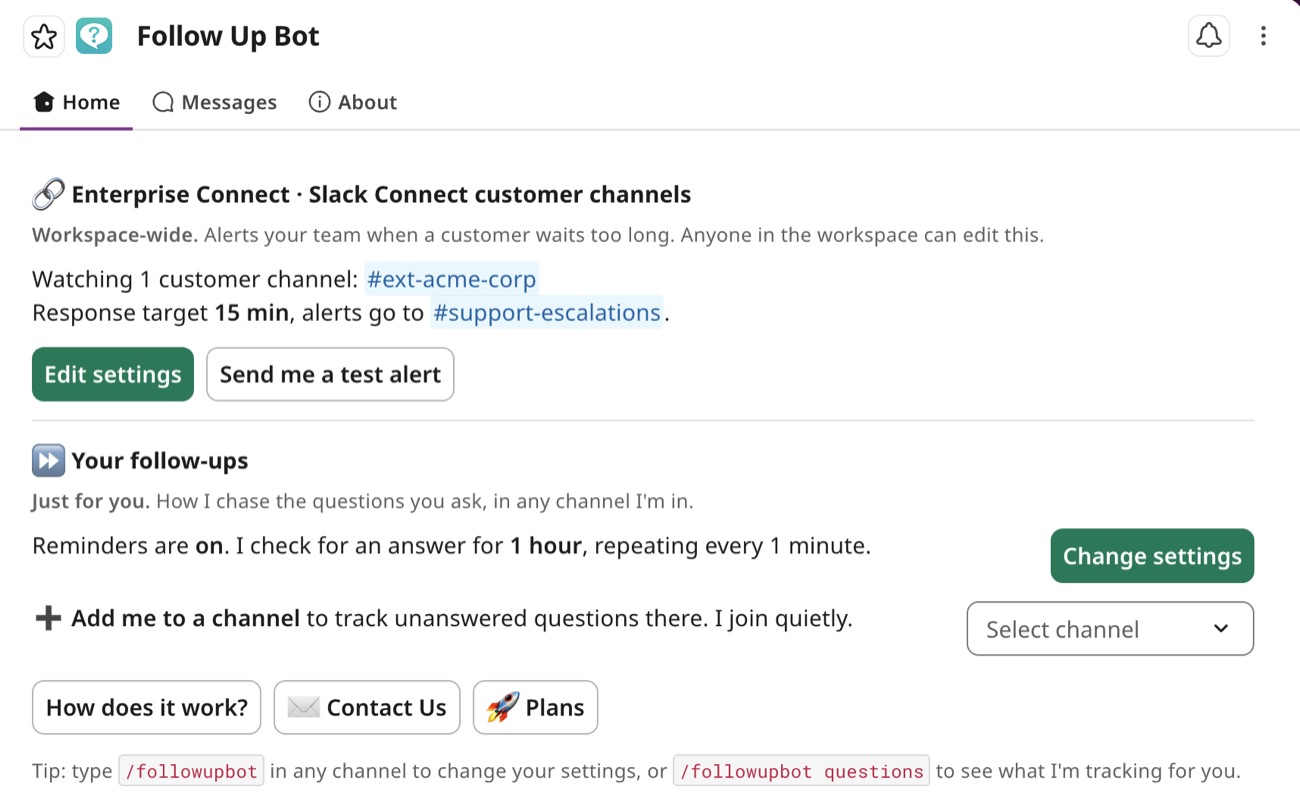Open notification bell settings
The height and width of the screenshot is (809, 1300).
1208,36
